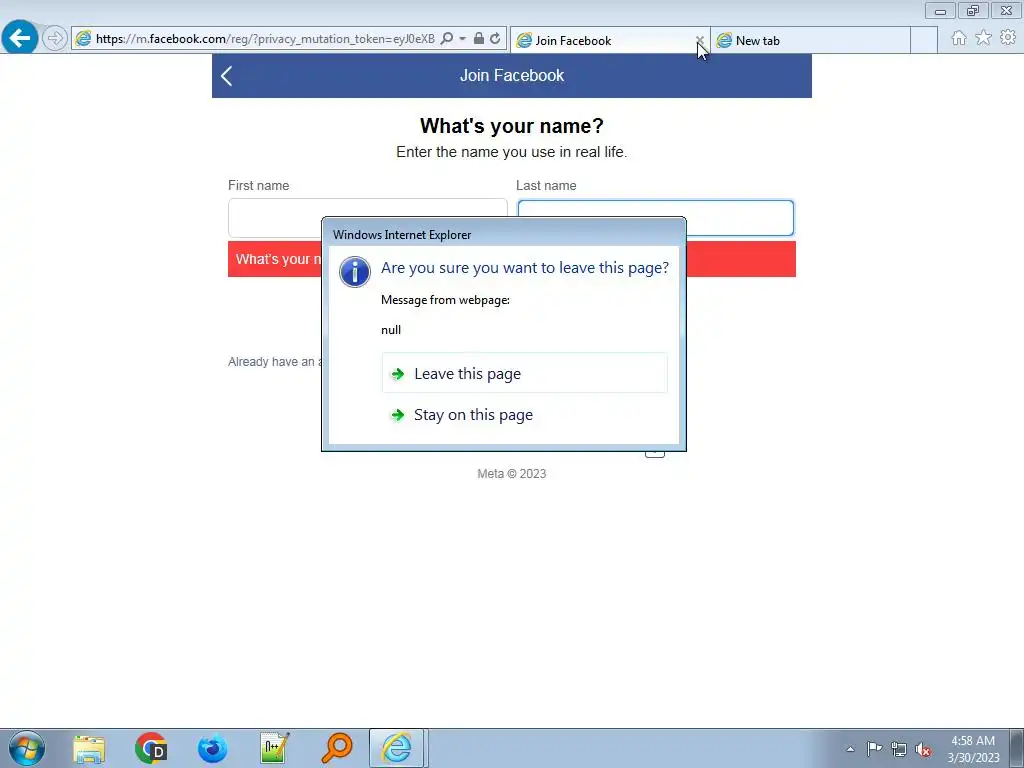Click the Action Center flag icon
Screen dimensions: 1024x768
874,748
